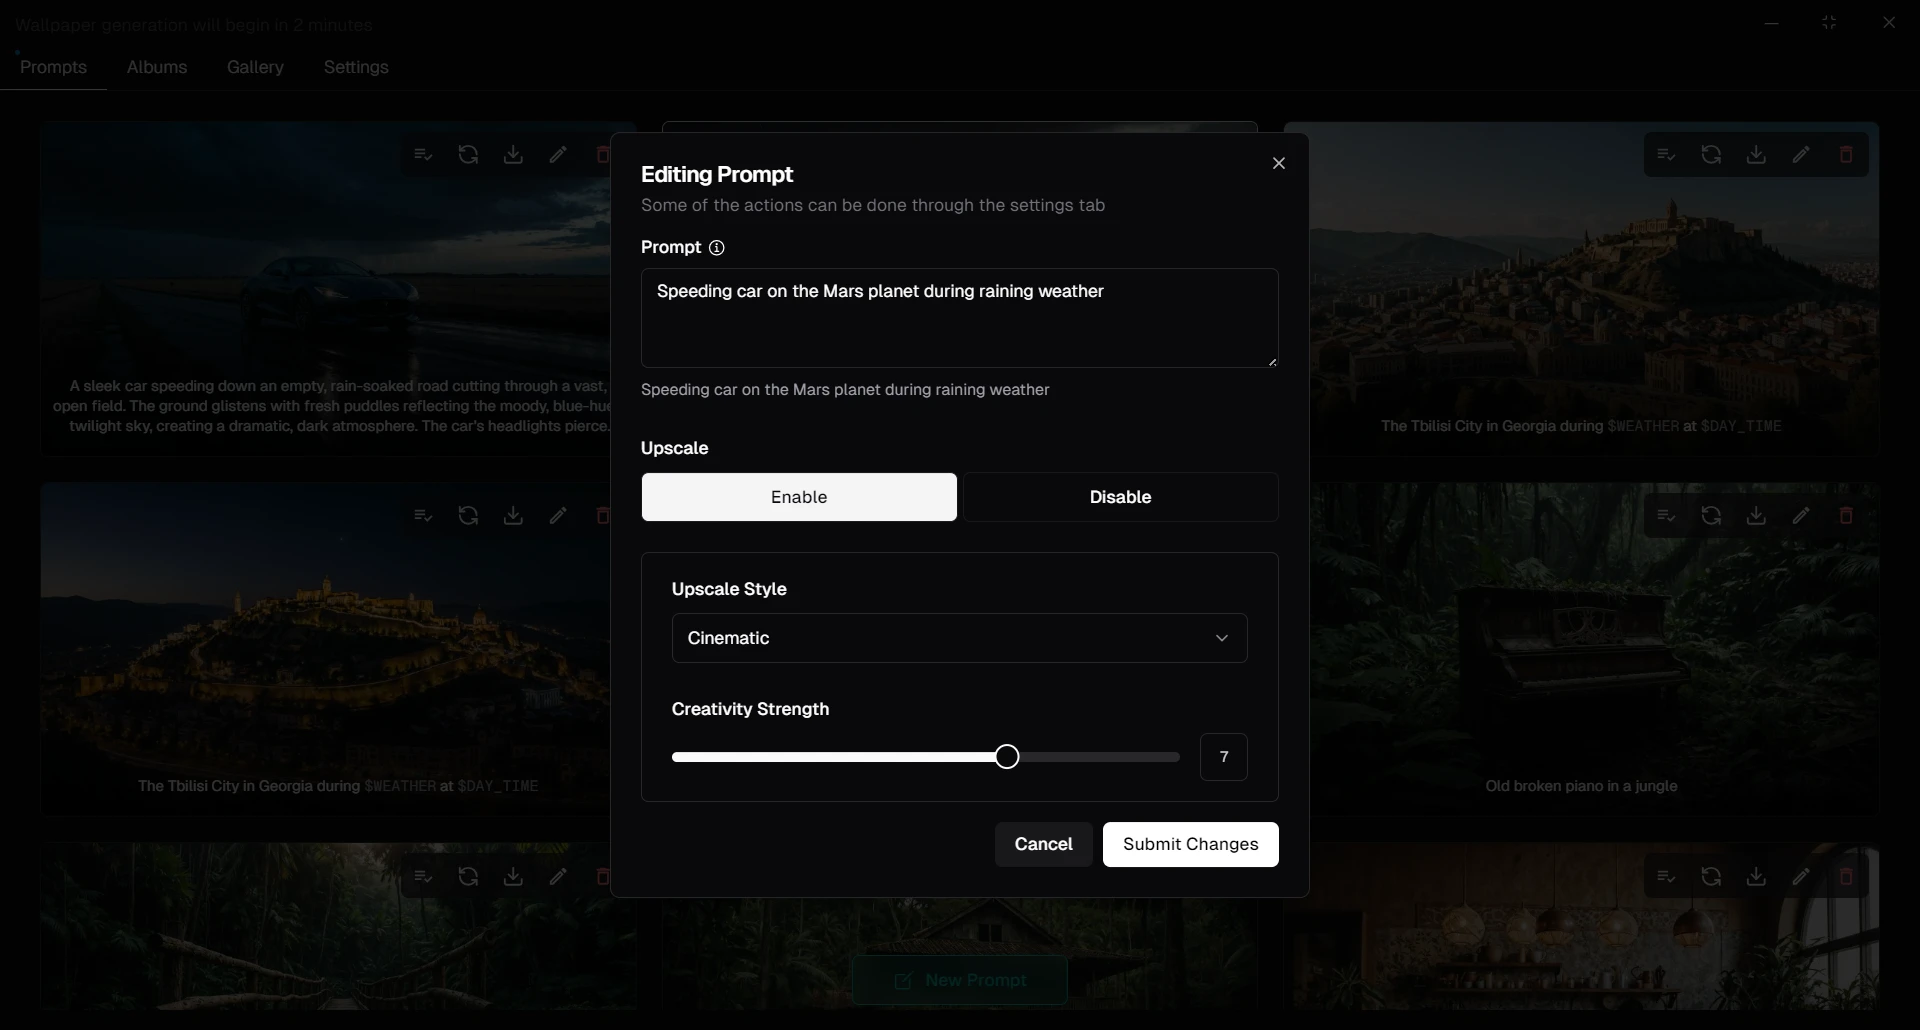Click download icon on Old broken piano card
The width and height of the screenshot is (1920, 1030).
1756,516
